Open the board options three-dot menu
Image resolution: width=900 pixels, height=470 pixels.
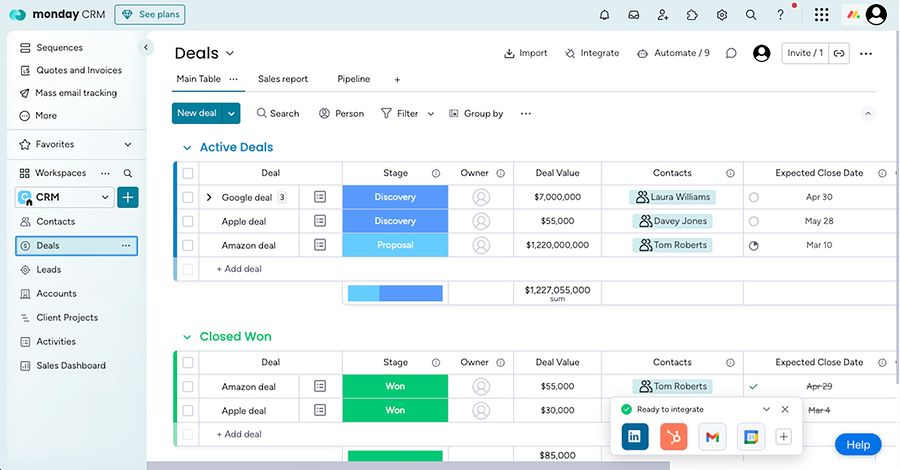tap(866, 53)
